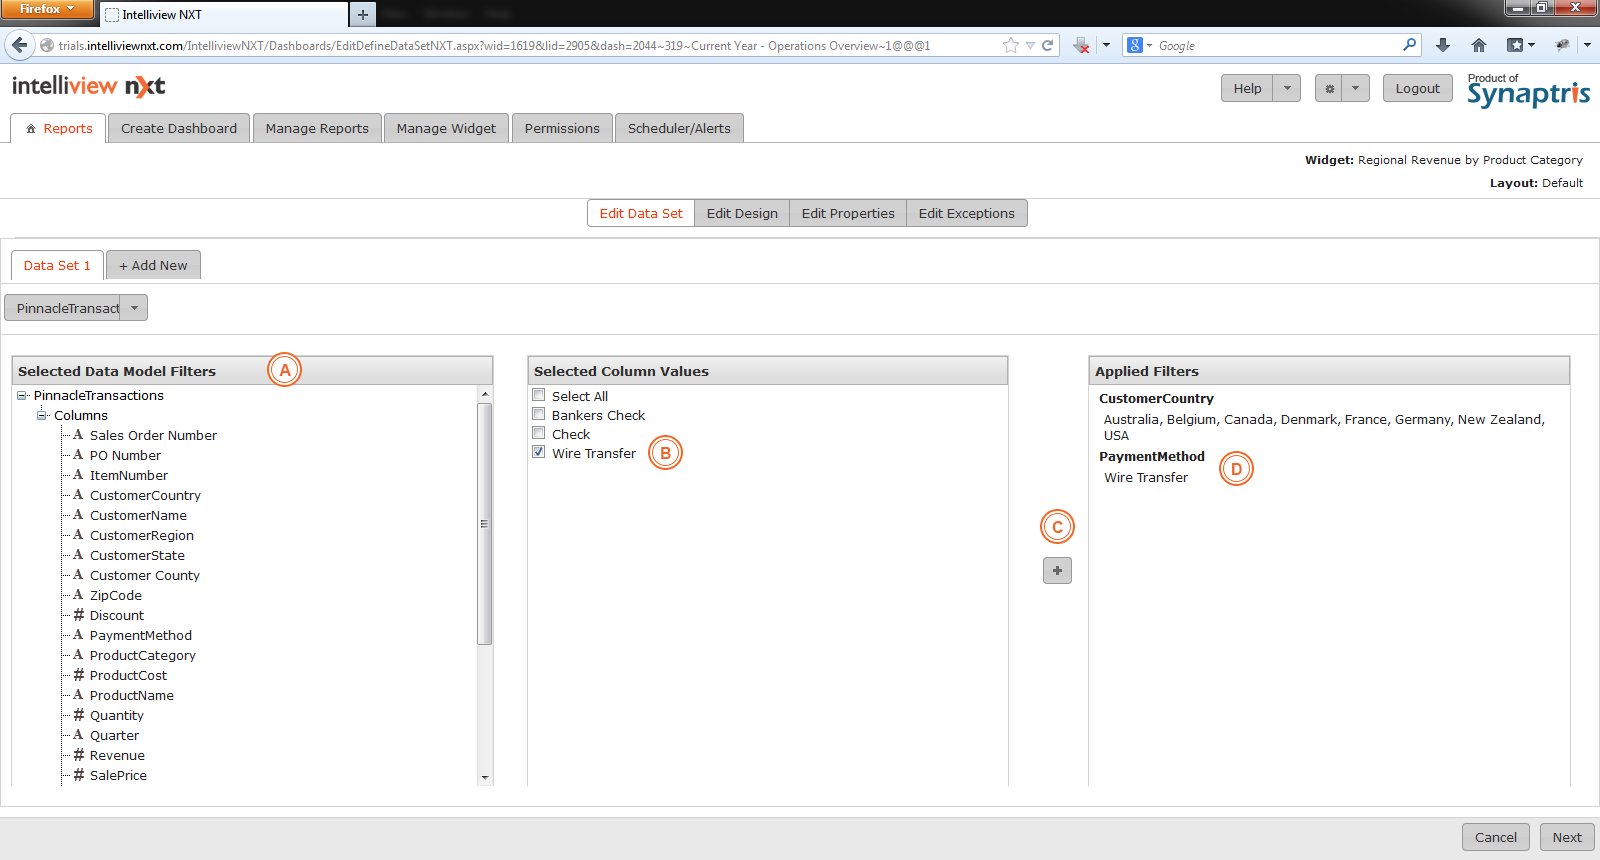Screen dimensions: 1600x860
Task: Click the browser back arrow
Action: pyautogui.click(x=19, y=45)
